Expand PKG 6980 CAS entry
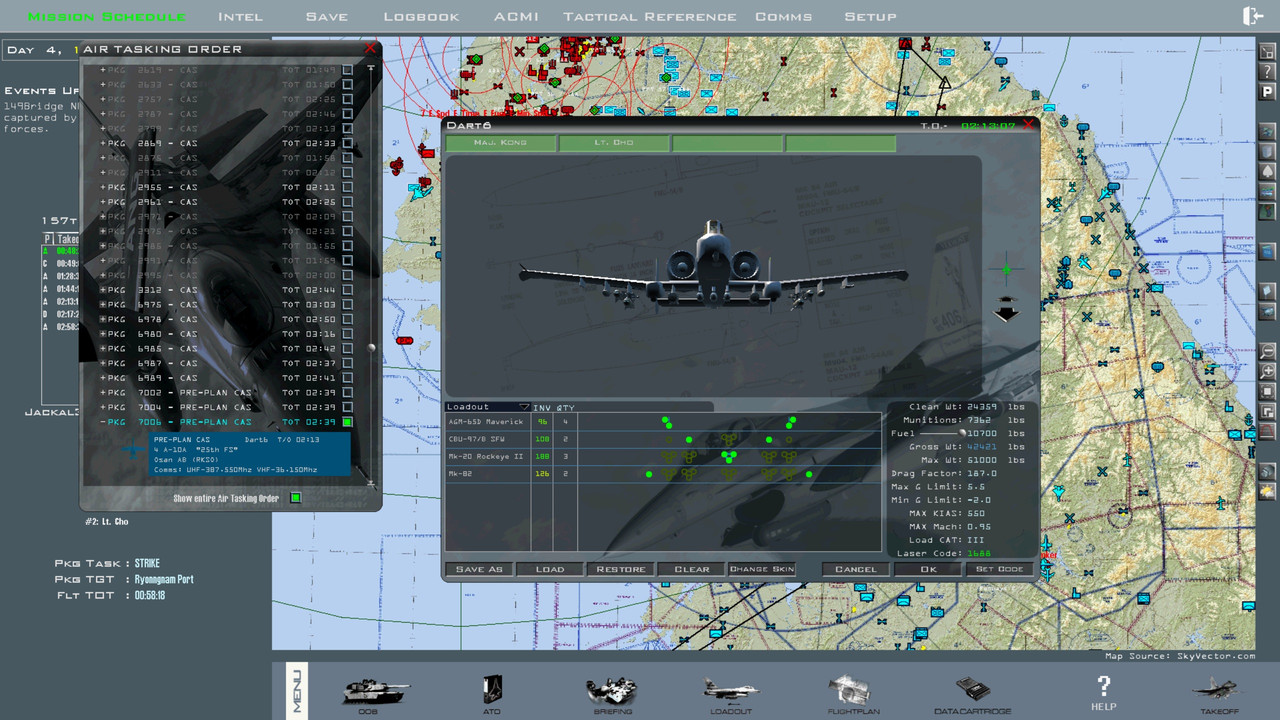1280x720 pixels. click(x=102, y=334)
